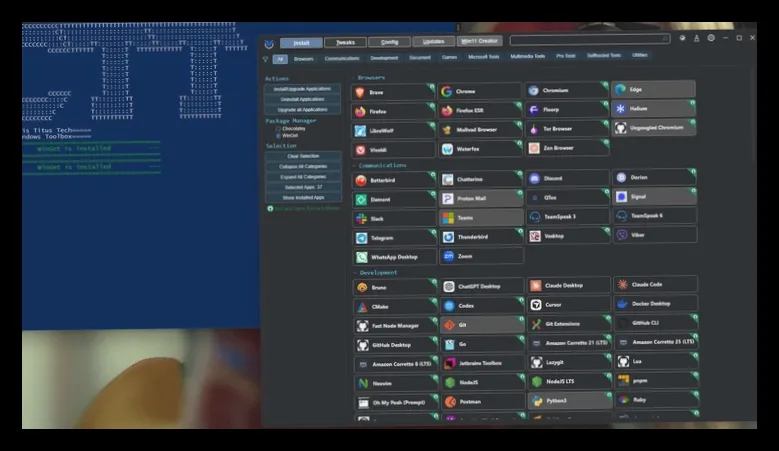The width and height of the screenshot is (779, 451).
Task: Show the All category filter
Action: (x=280, y=59)
